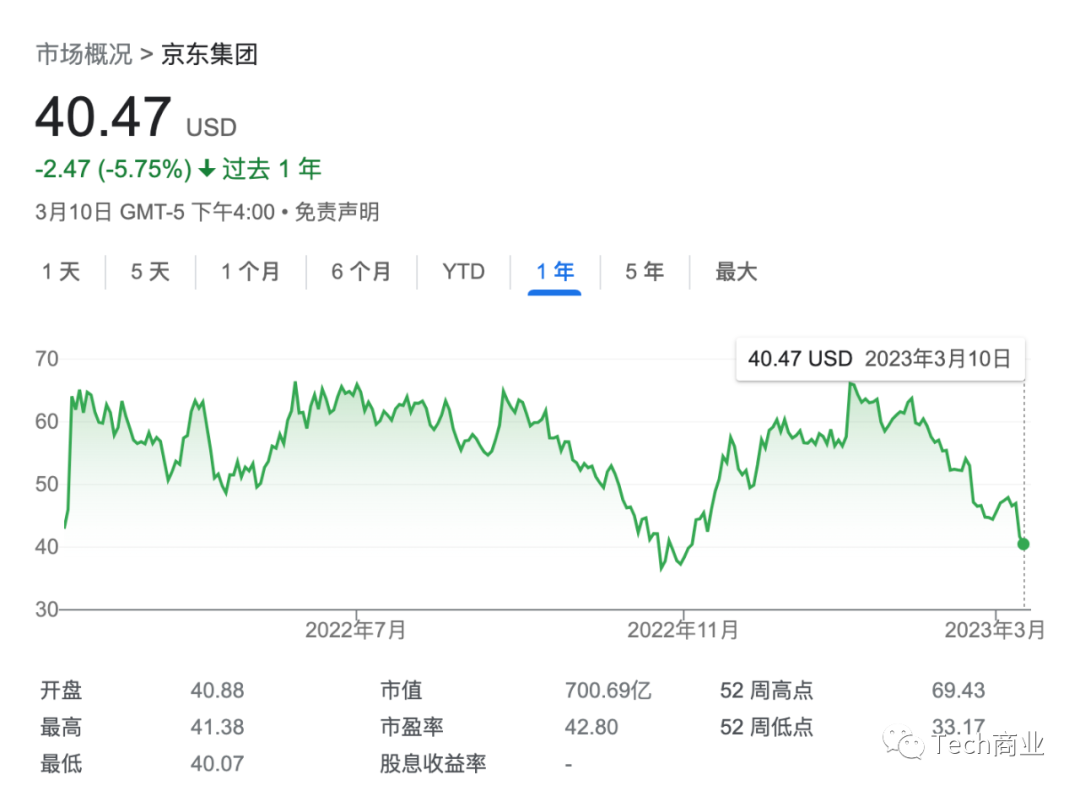Click the 41.38 day high value
Screen dimensions: 1080x791
click(217, 727)
